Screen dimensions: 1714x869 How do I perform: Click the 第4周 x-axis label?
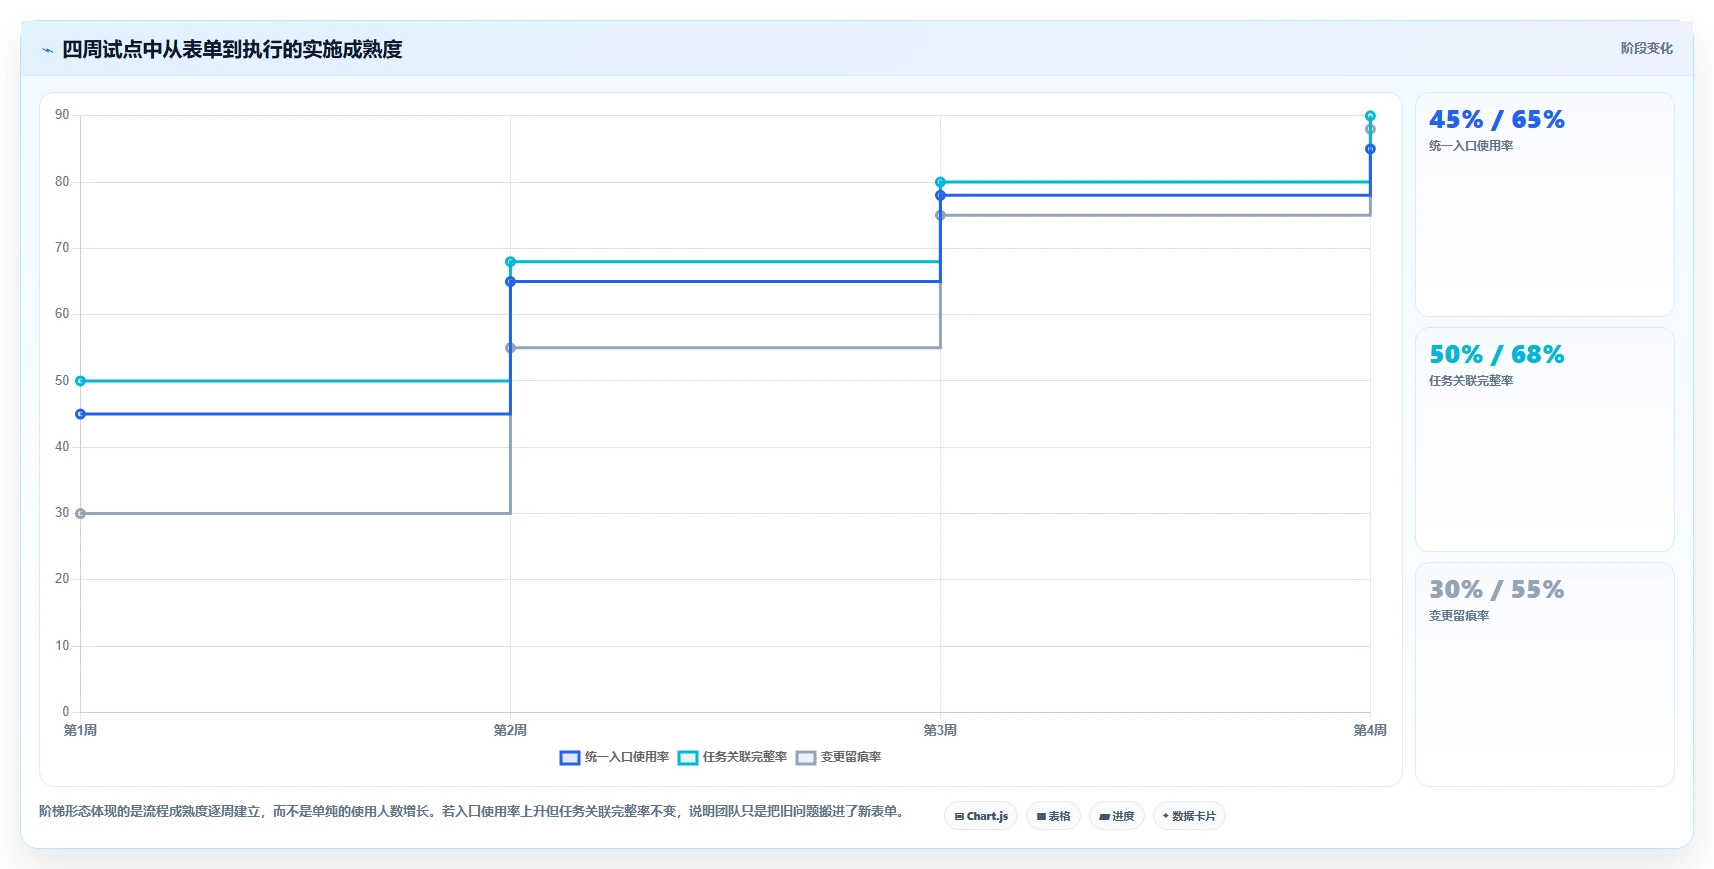(x=1370, y=730)
